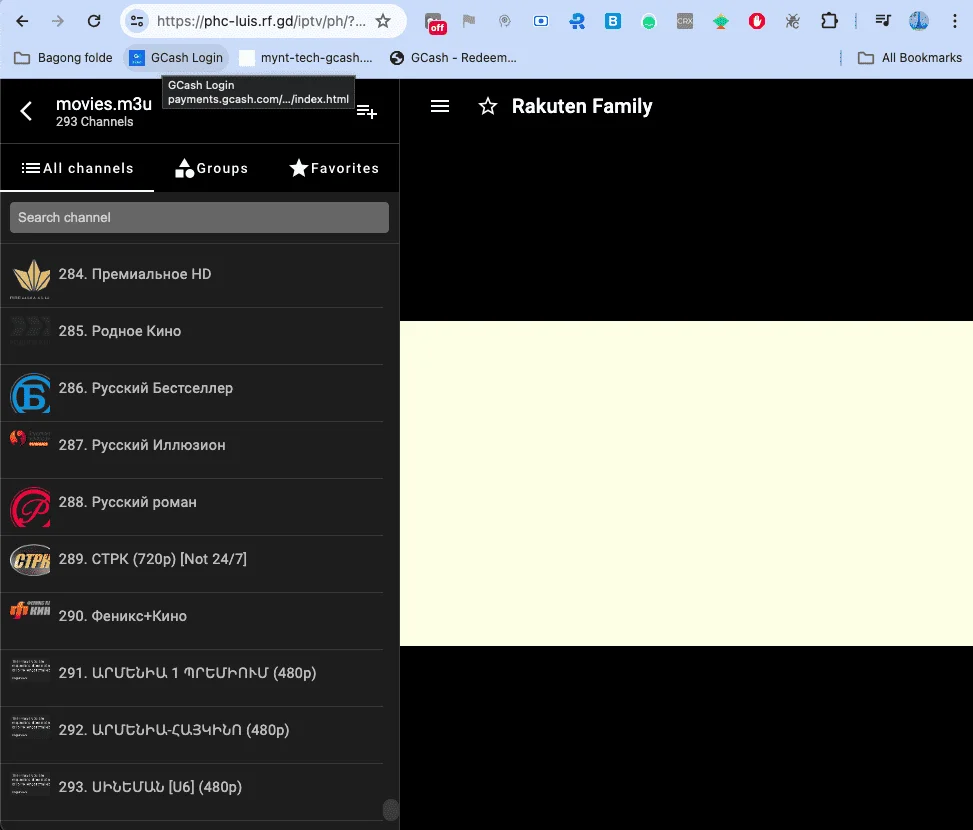The height and width of the screenshot is (830, 973).
Task: Click the gray flag extension icon
Action: click(x=469, y=21)
